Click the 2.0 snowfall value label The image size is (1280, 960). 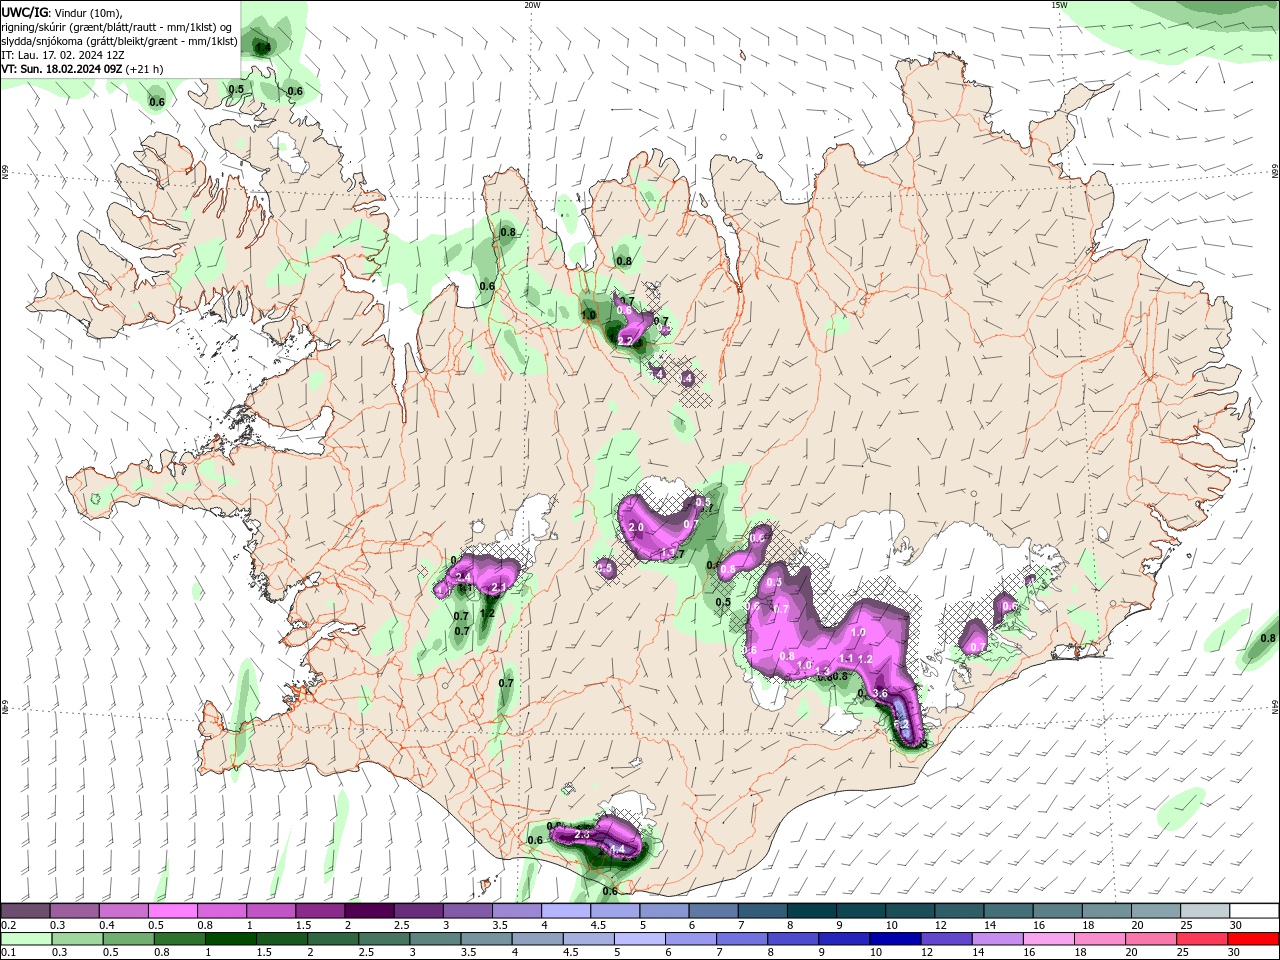click(x=636, y=527)
